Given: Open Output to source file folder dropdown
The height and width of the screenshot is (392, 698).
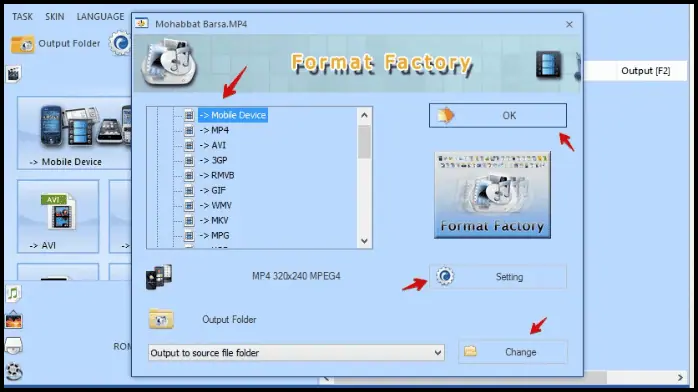Looking at the screenshot, I should point(296,353).
